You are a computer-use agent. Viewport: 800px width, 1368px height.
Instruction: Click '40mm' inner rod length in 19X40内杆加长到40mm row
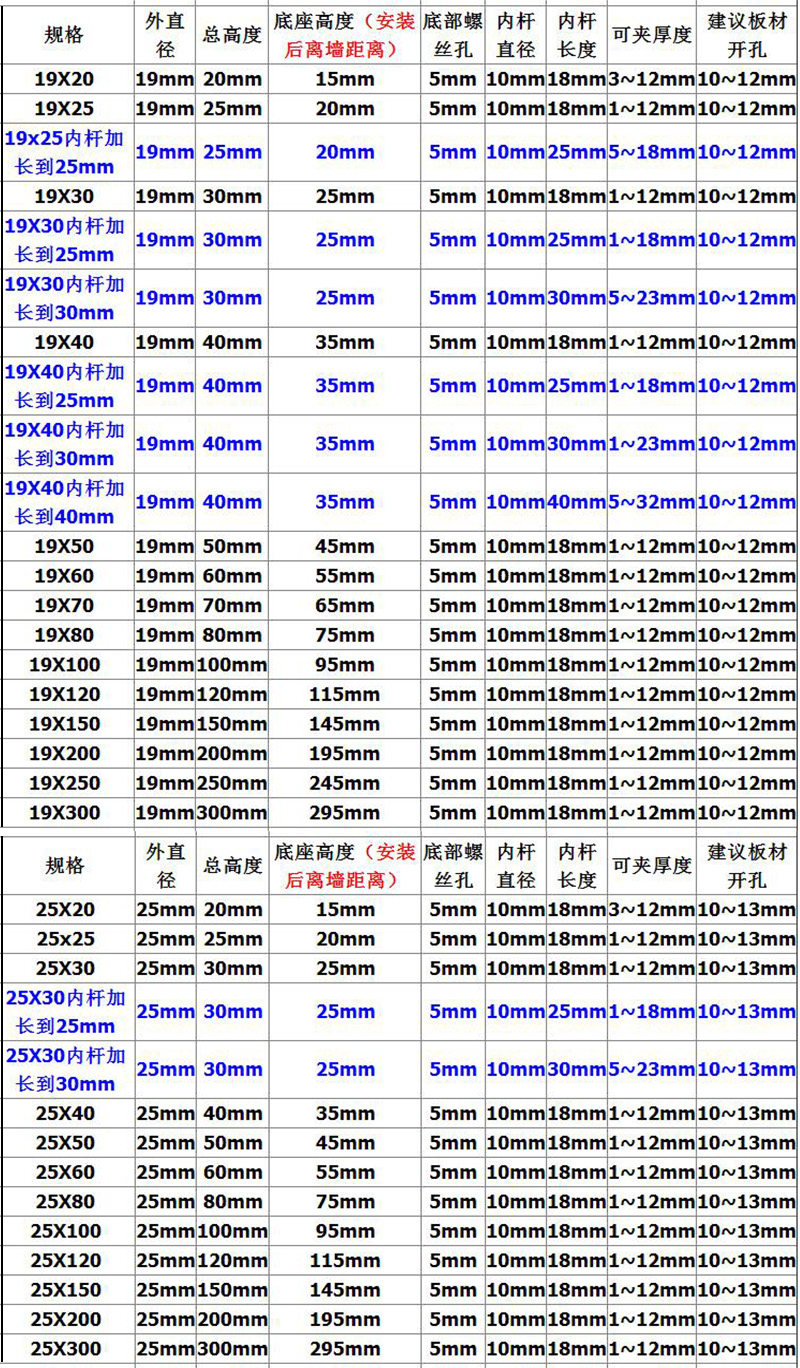click(577, 502)
